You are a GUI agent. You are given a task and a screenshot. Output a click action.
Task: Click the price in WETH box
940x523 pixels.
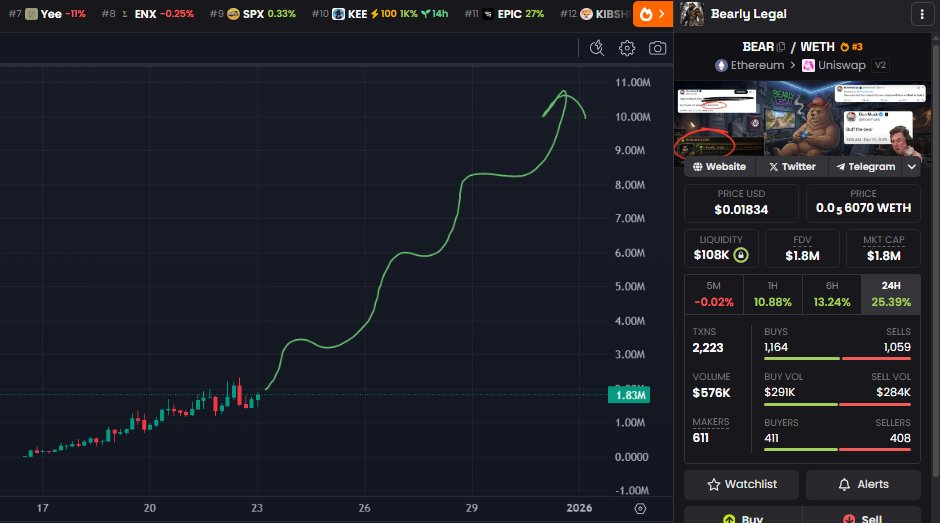(x=863, y=203)
